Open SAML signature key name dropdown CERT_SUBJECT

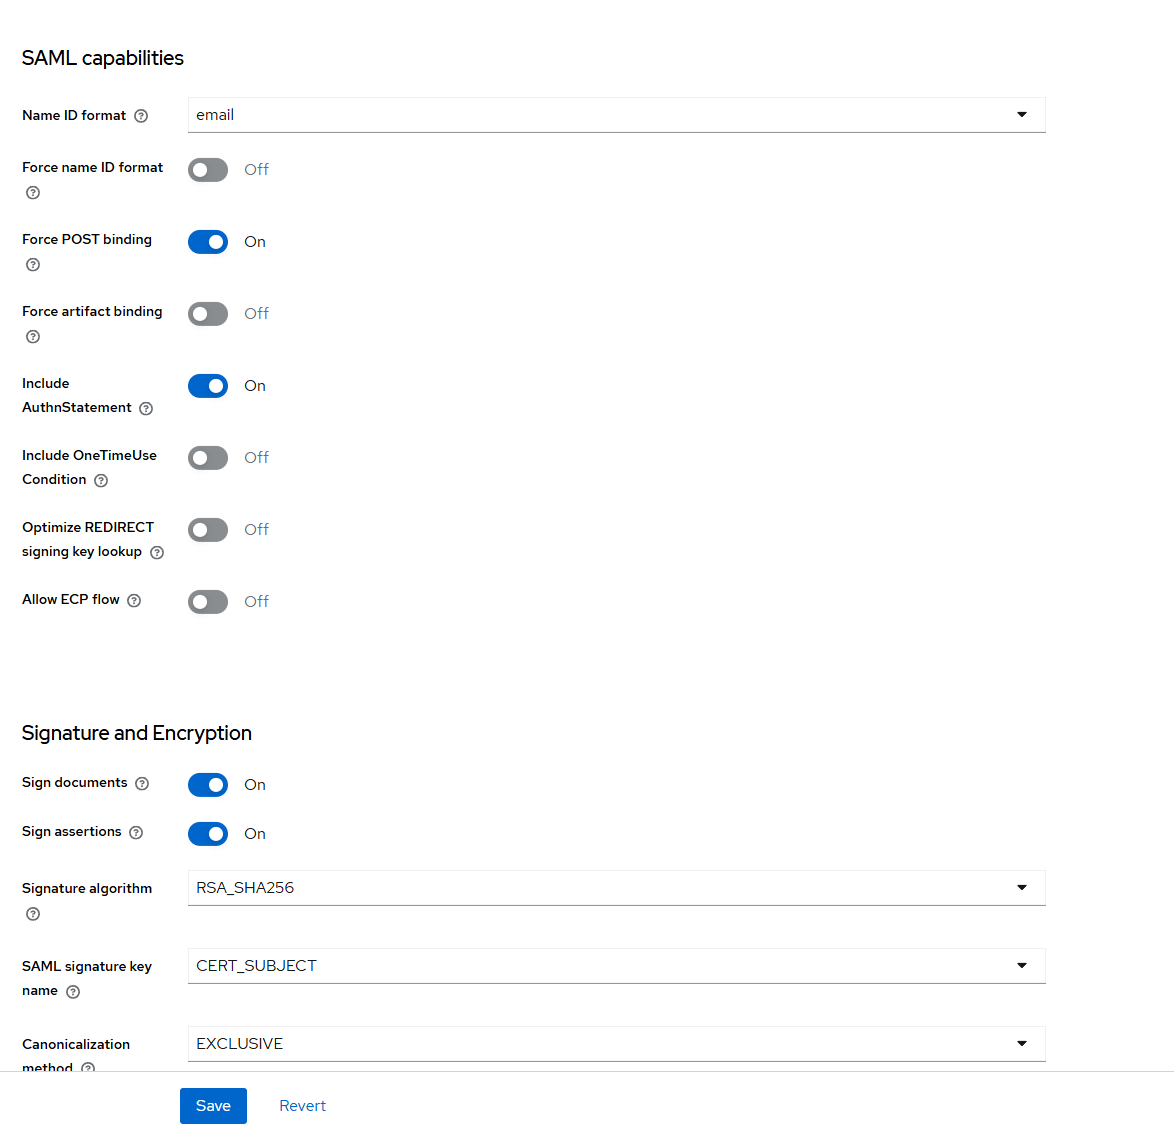point(616,966)
